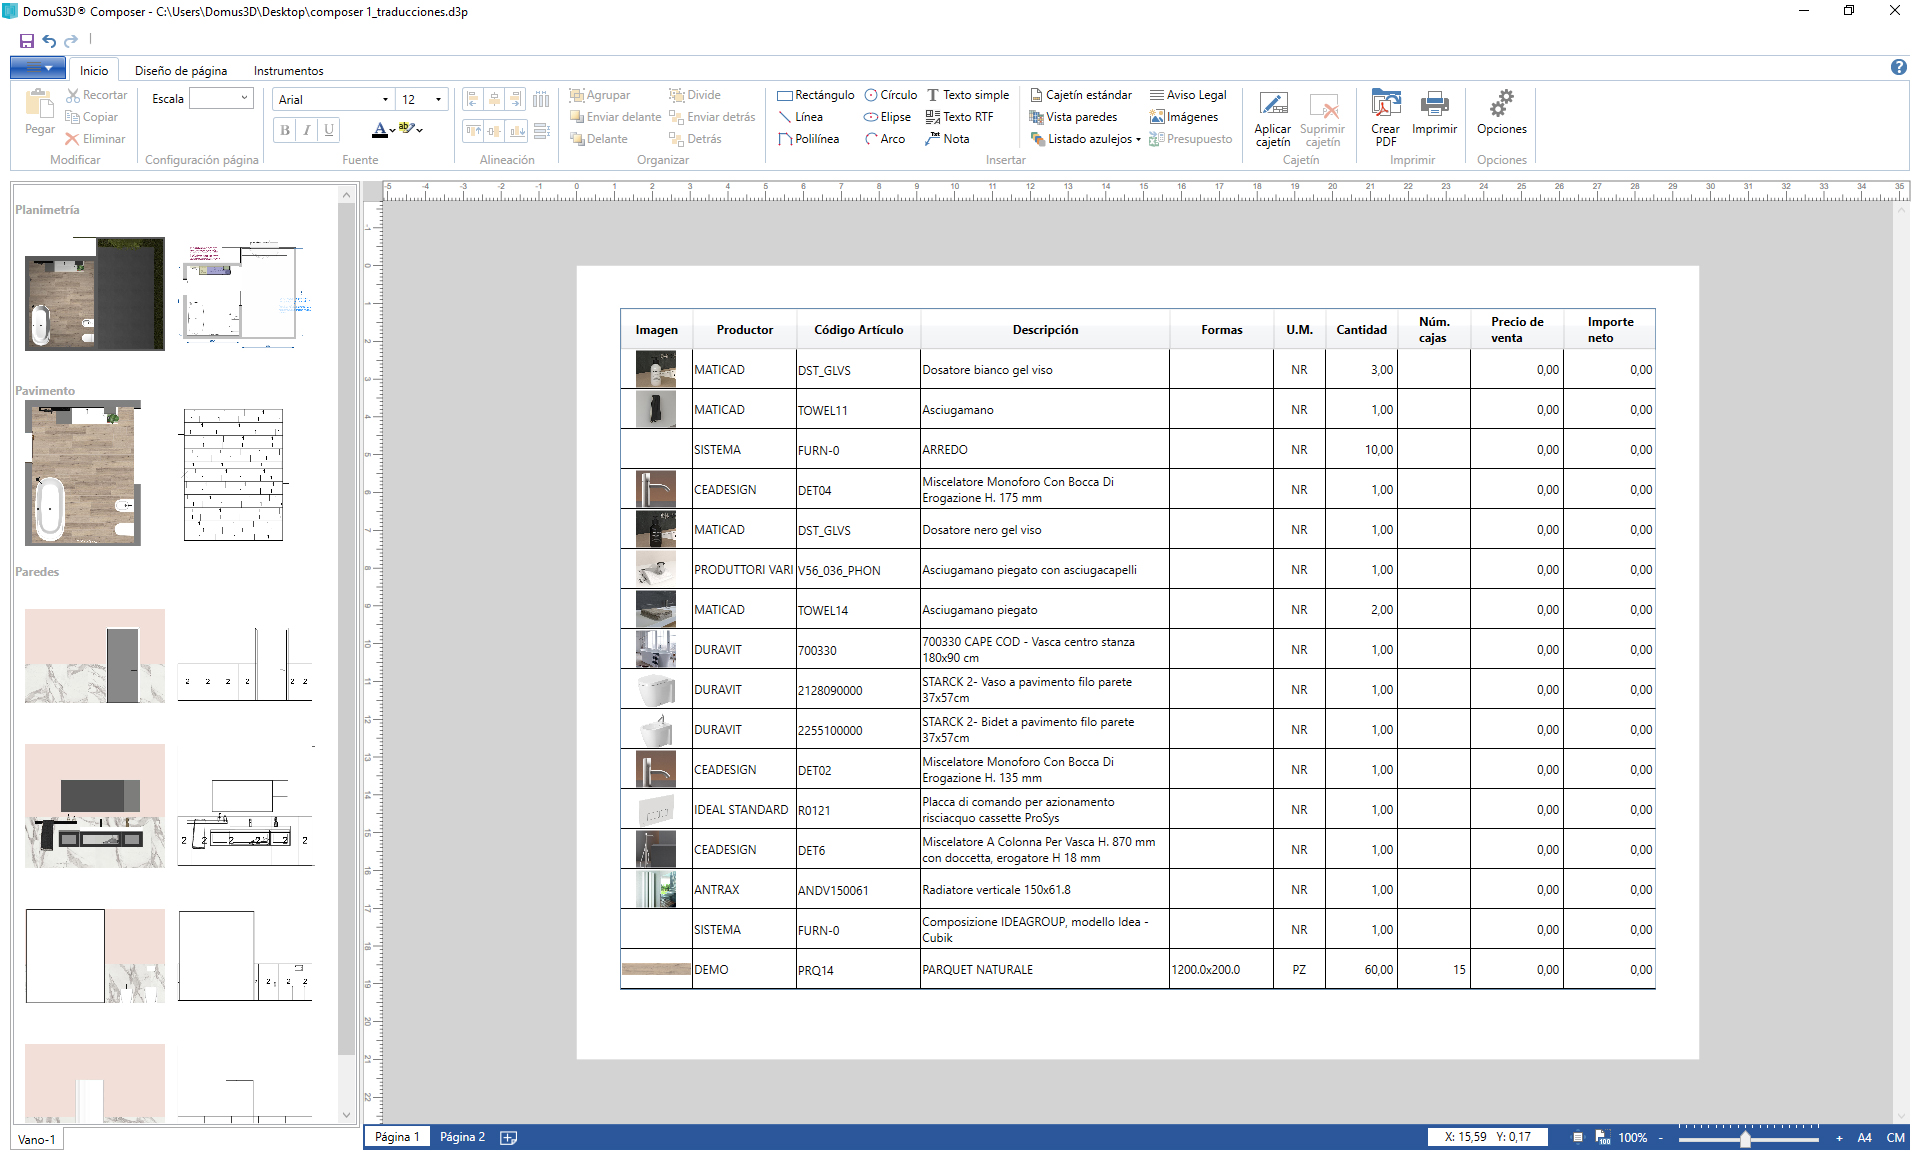Open the blue application menu button
1920x1158 pixels.
coord(37,68)
